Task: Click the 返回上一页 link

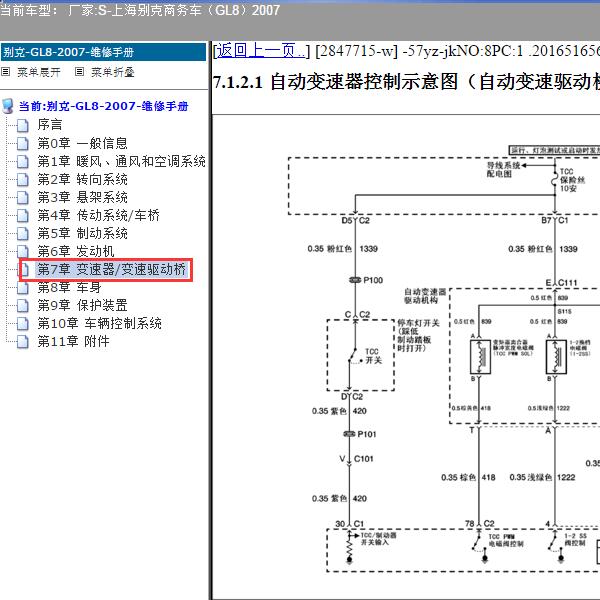Action: click(x=261, y=51)
